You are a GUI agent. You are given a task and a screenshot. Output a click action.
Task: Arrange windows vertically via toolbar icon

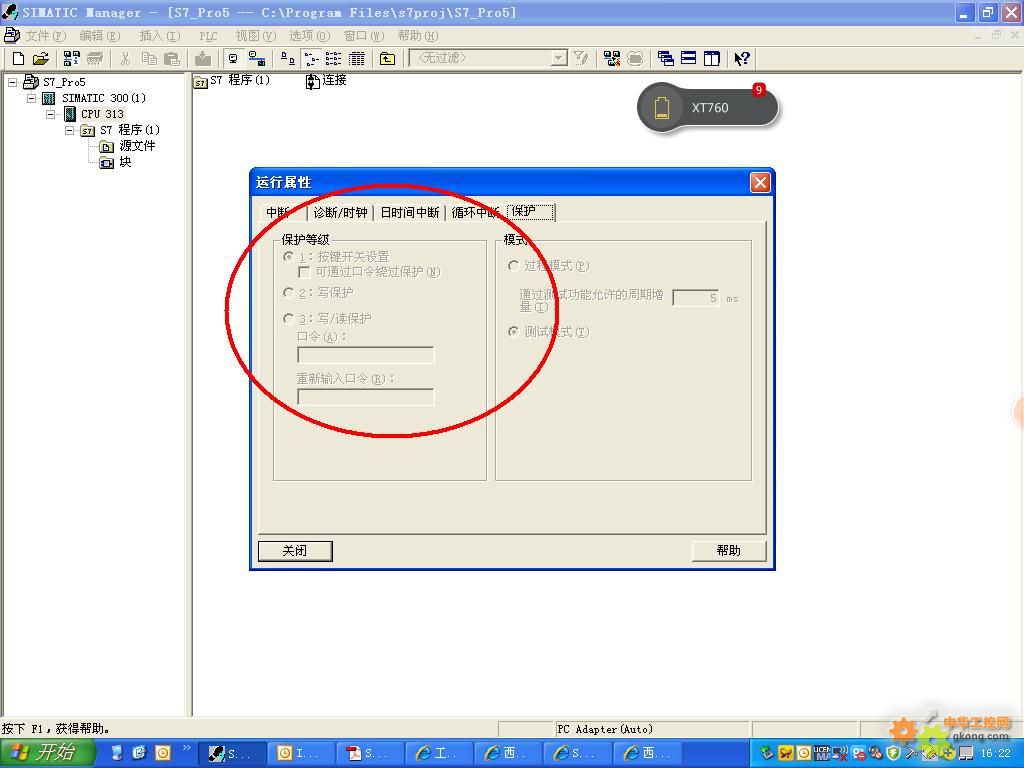tap(711, 59)
